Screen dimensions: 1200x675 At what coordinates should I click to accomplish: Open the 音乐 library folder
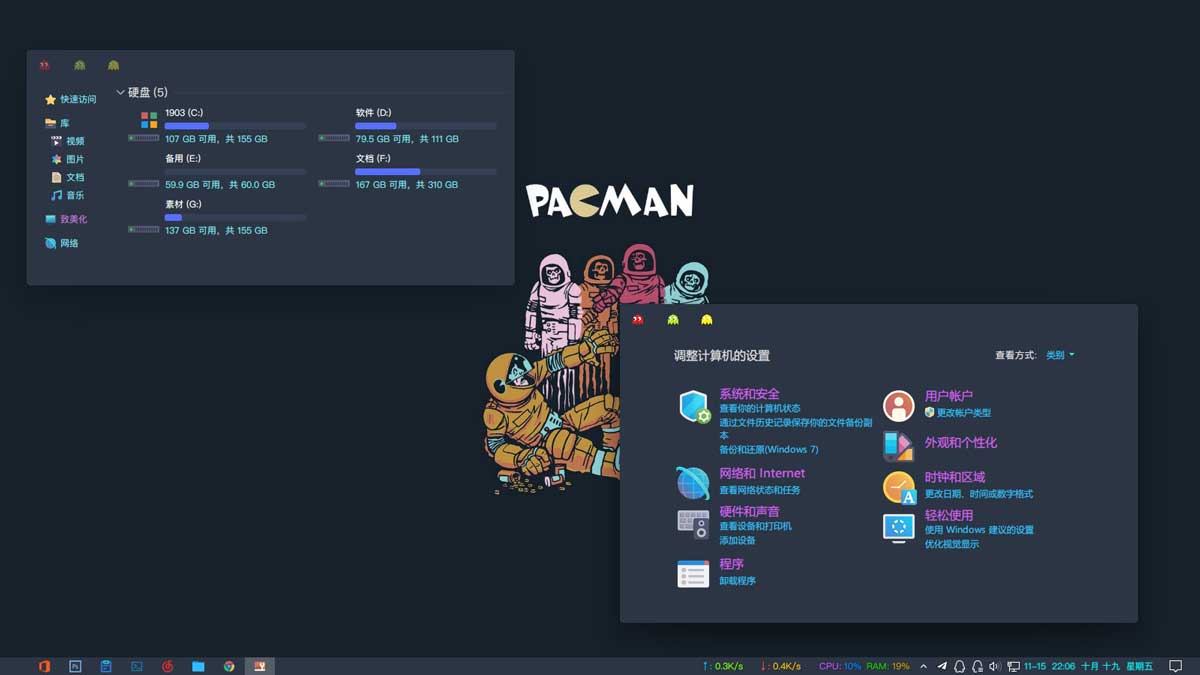(68, 195)
